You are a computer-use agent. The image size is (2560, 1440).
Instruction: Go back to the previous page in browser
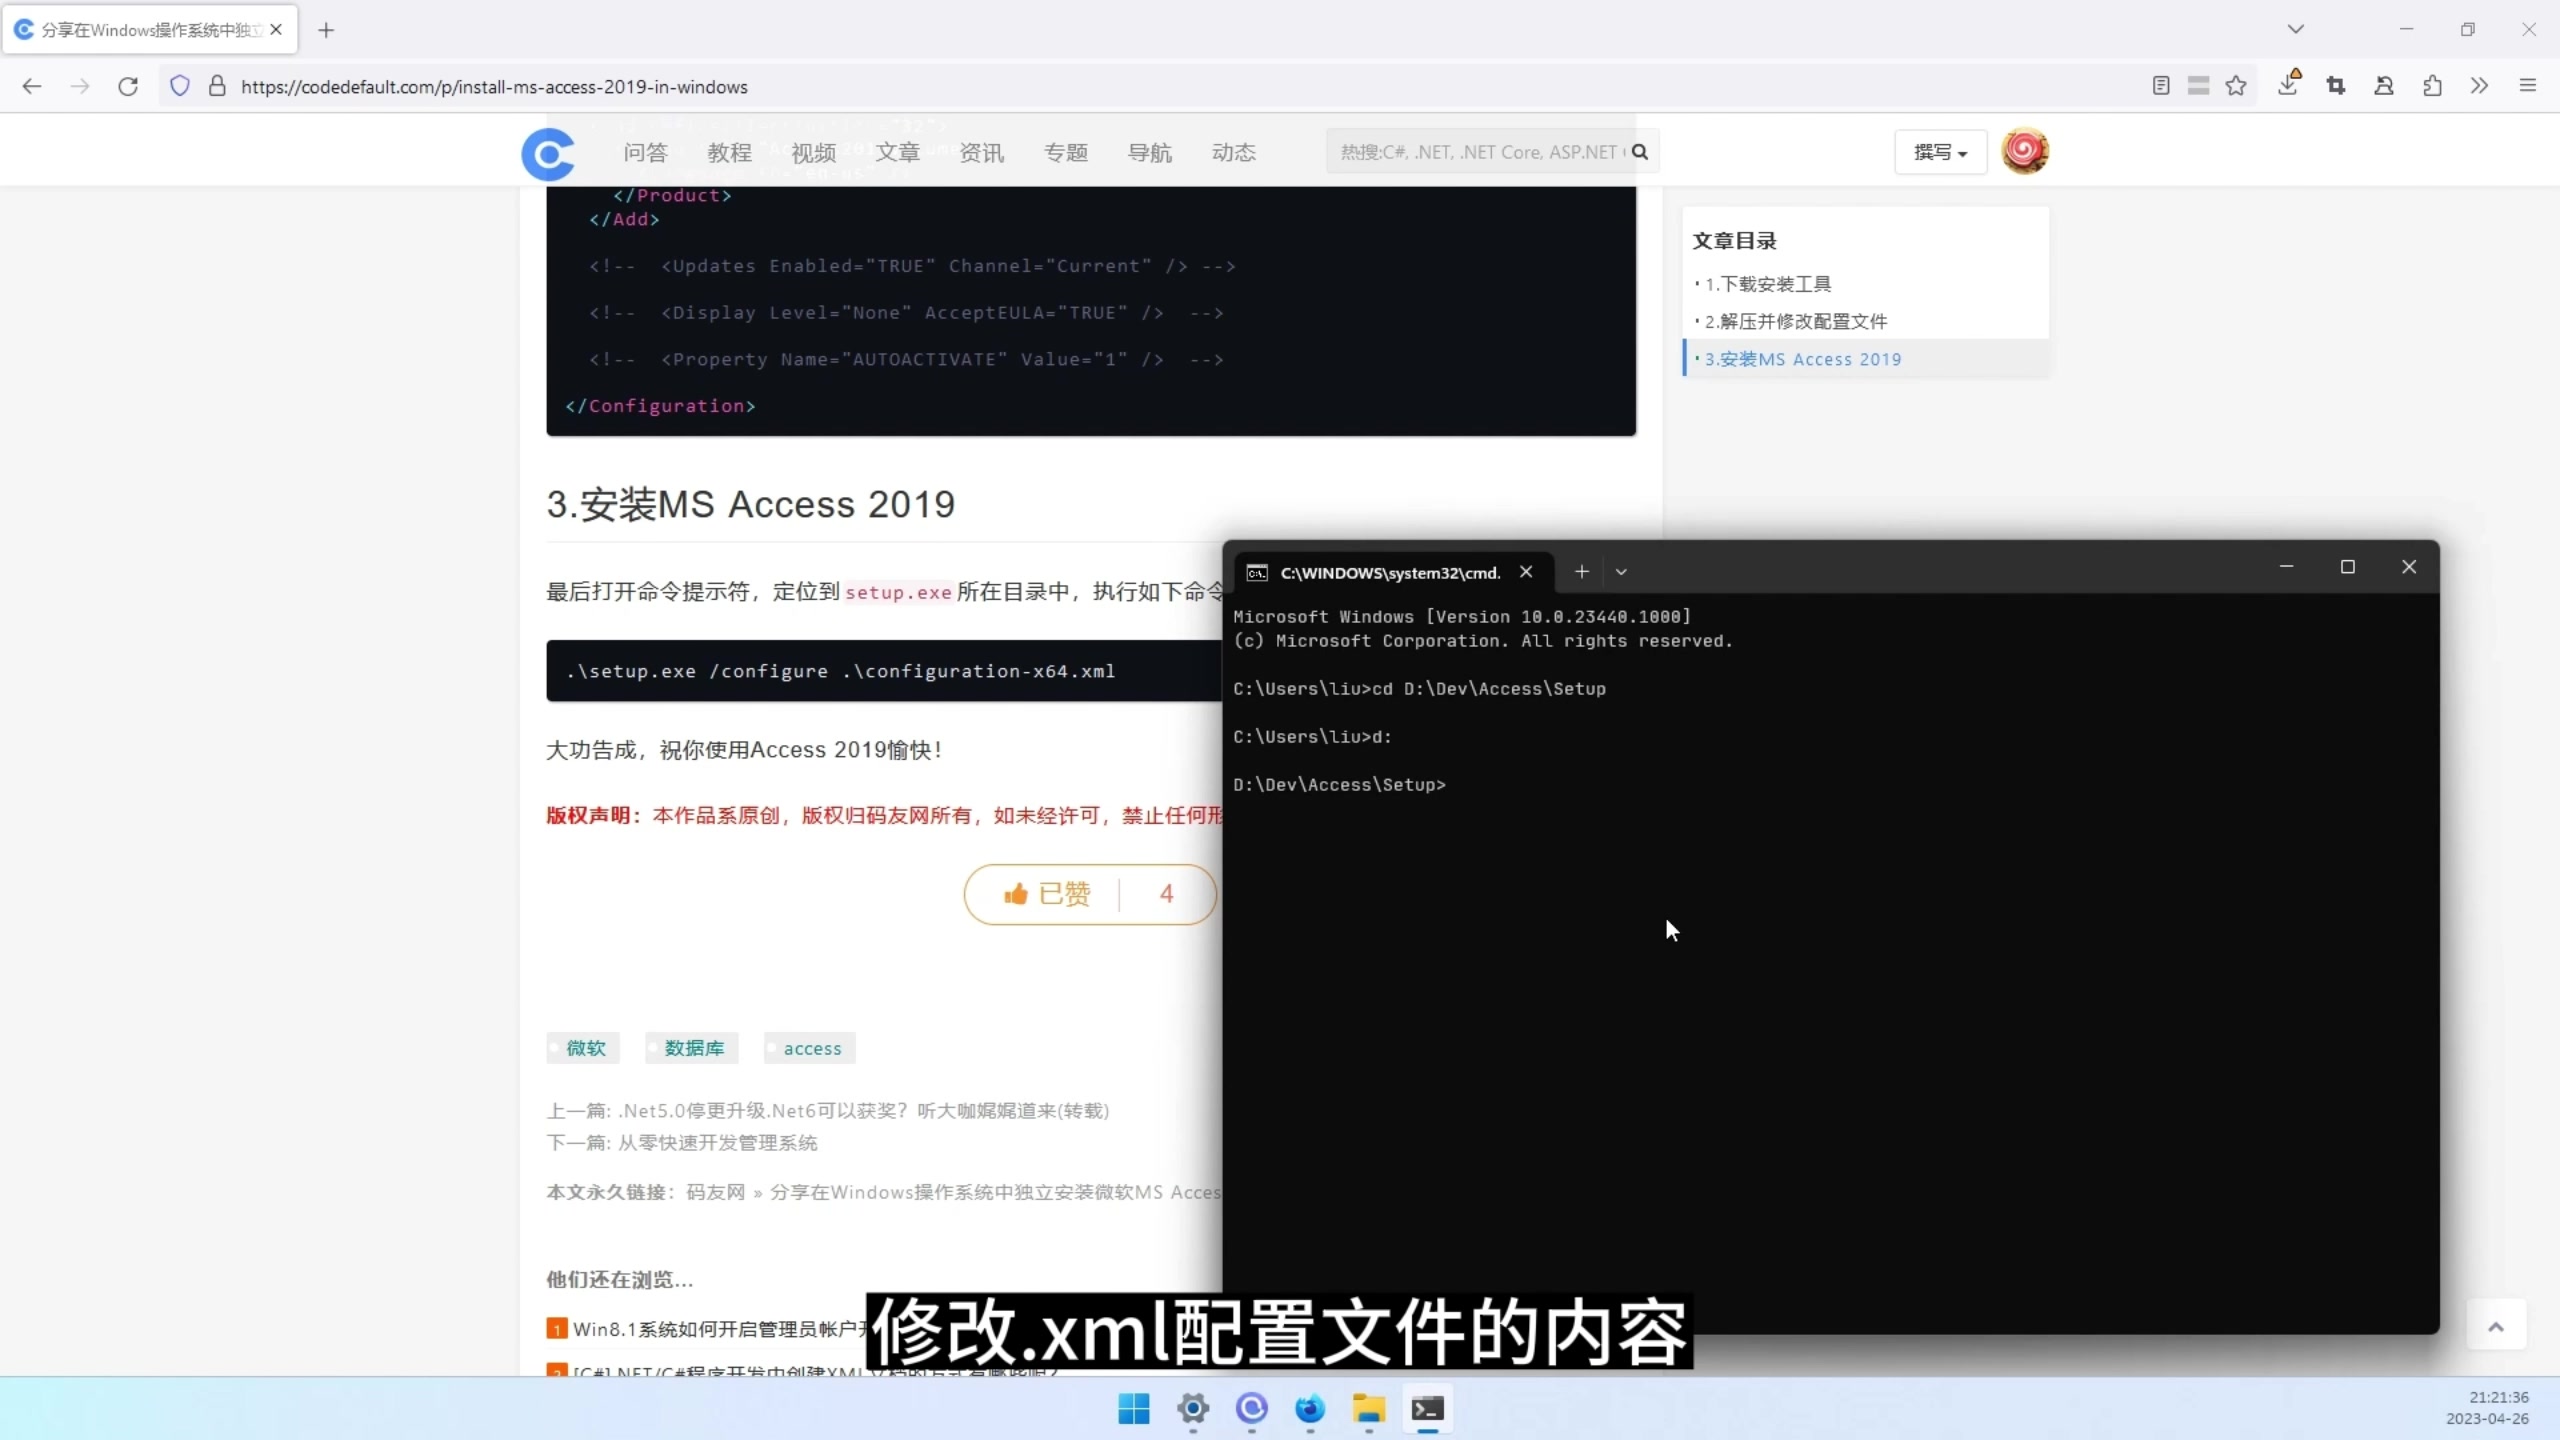point(32,86)
